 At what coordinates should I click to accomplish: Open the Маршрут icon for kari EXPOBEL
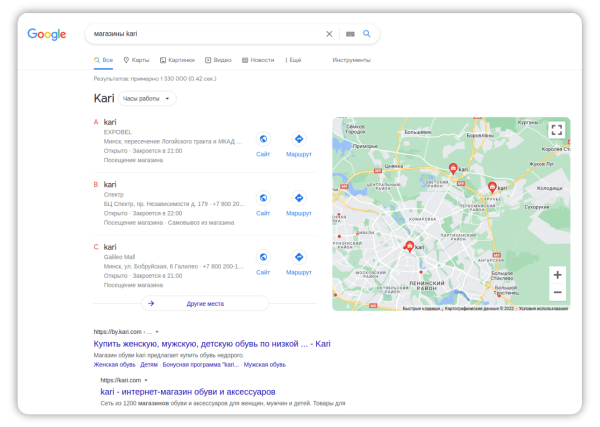(x=299, y=139)
